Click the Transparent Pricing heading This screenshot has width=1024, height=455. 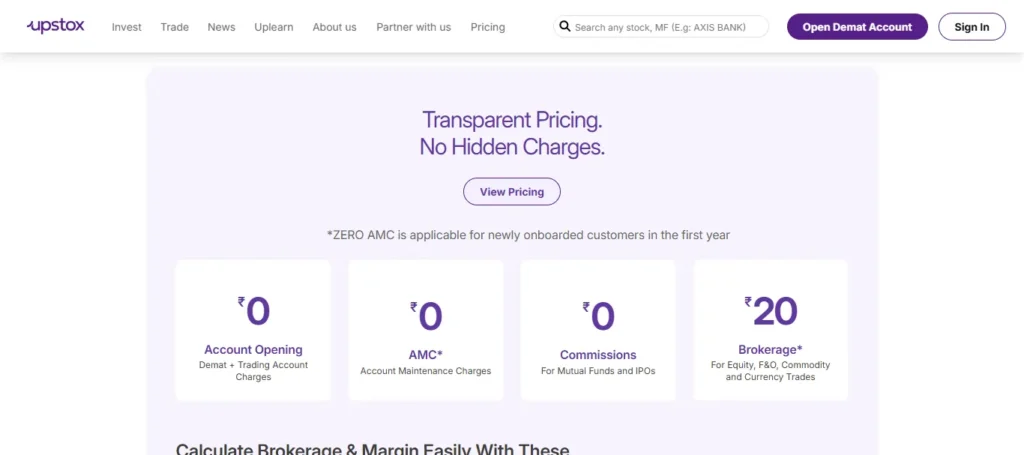(x=512, y=134)
